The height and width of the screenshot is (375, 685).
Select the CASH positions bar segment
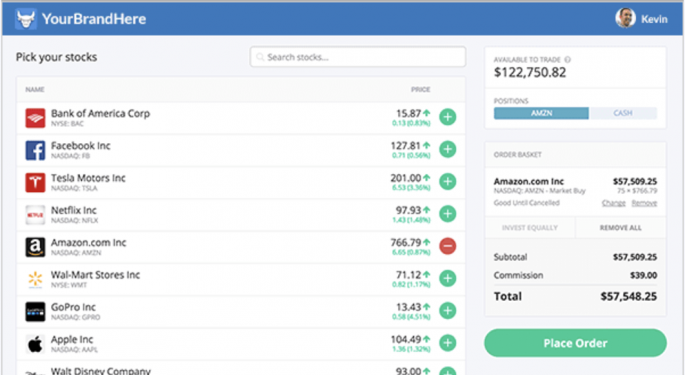point(623,113)
